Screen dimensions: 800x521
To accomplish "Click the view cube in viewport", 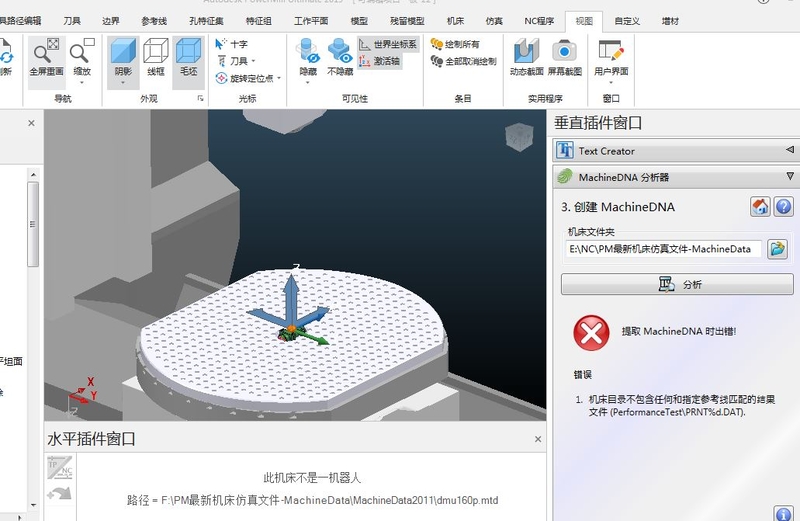I will click(519, 138).
